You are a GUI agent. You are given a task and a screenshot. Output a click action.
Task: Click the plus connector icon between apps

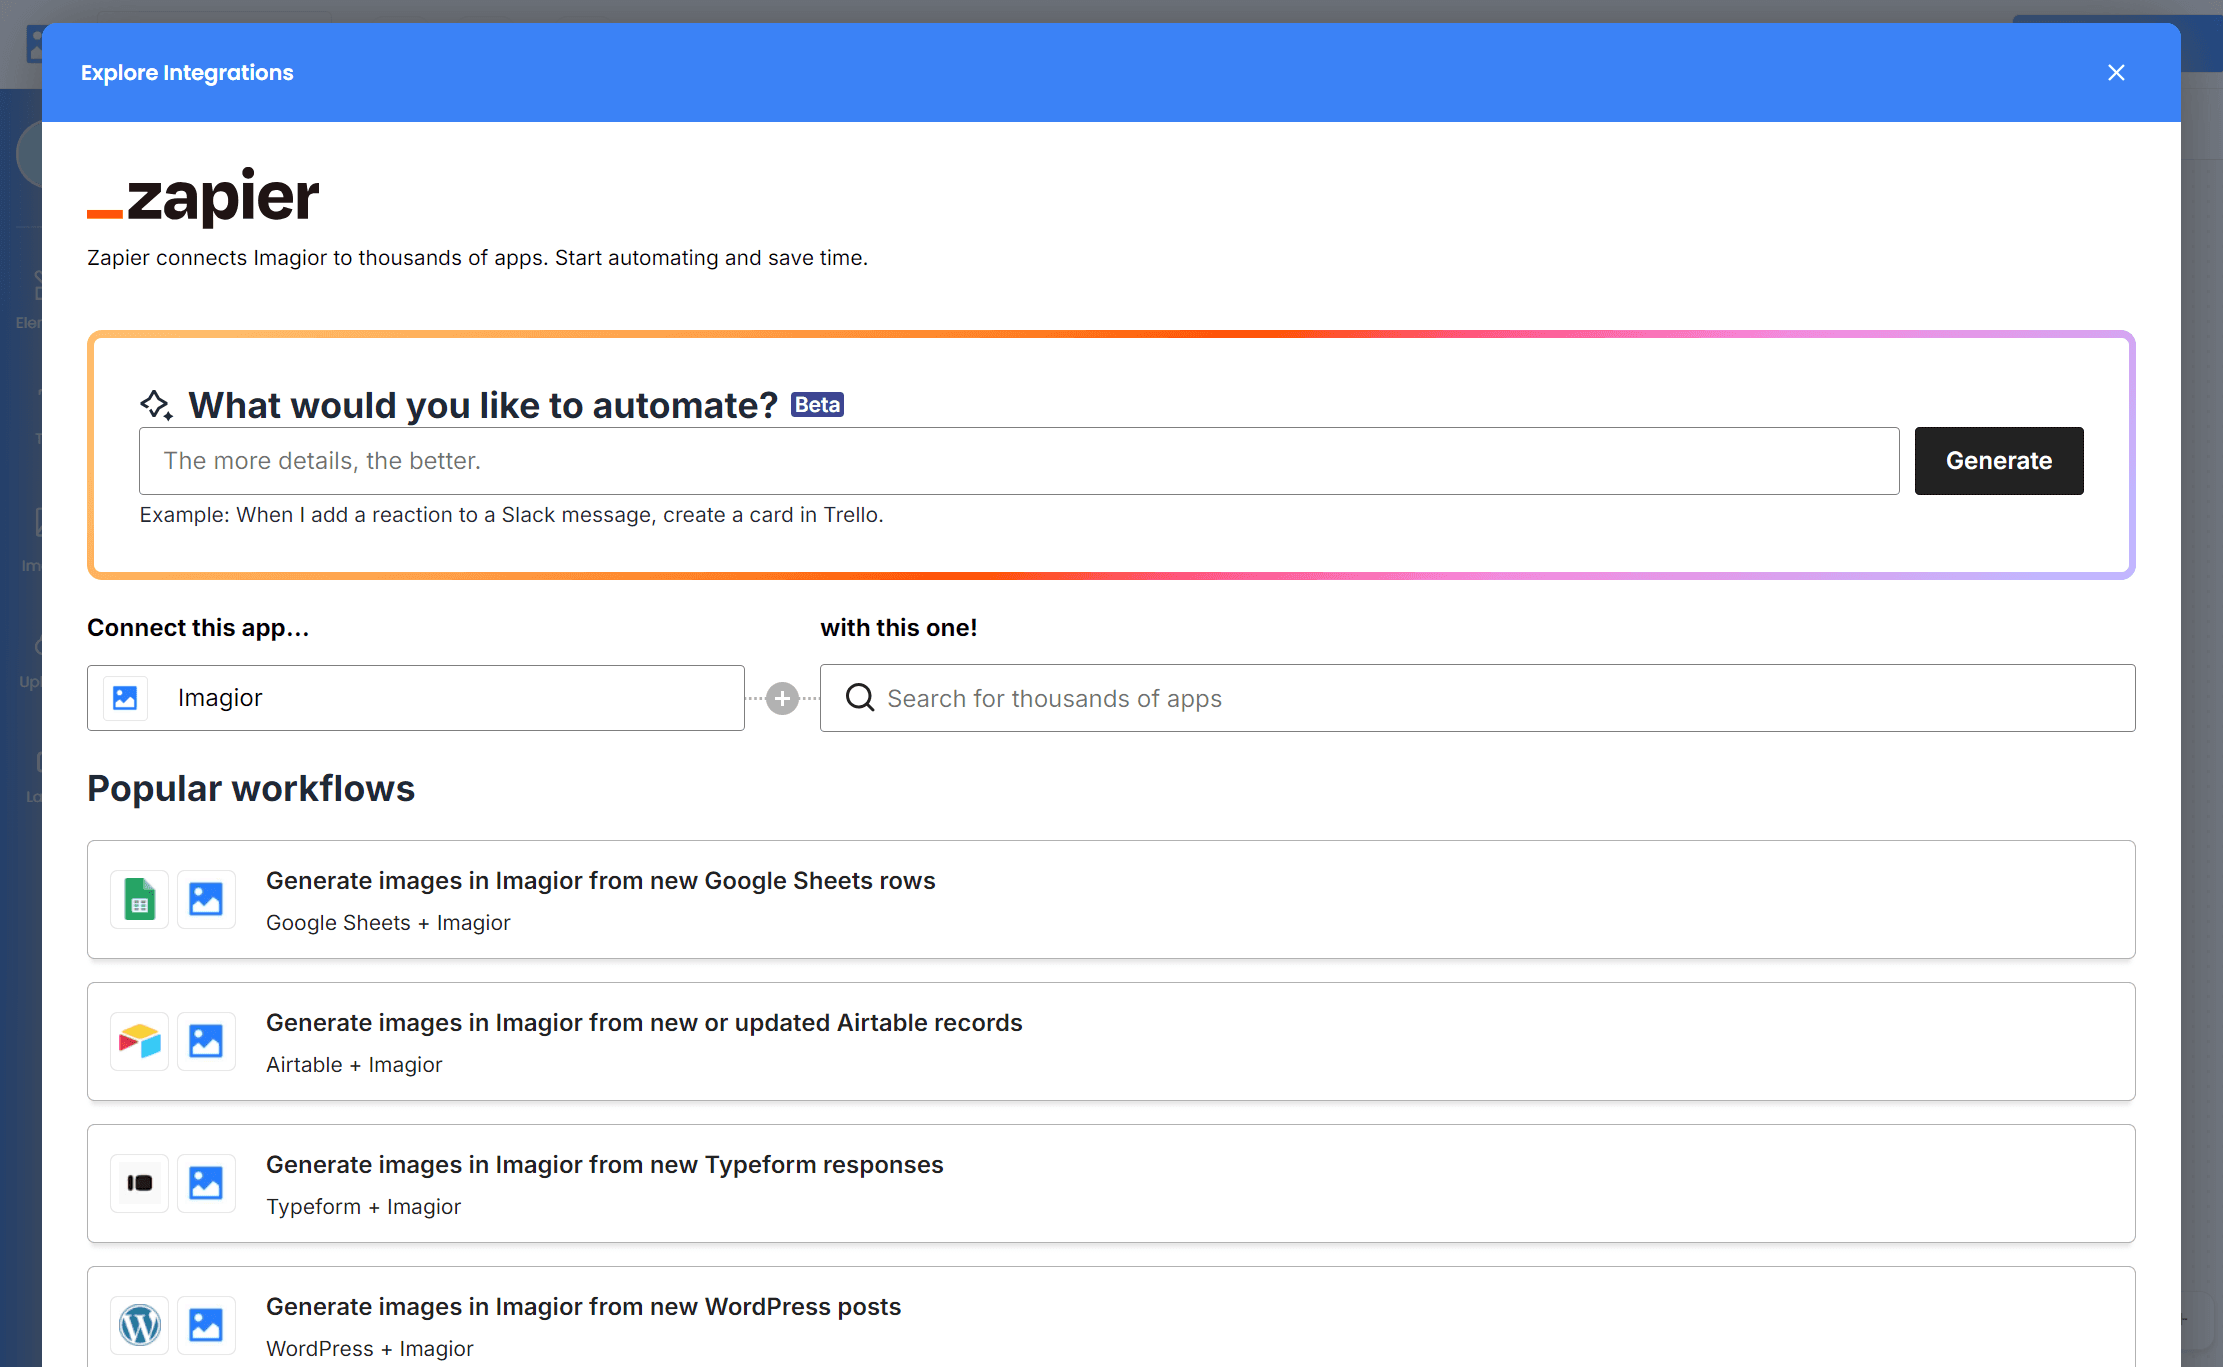click(782, 698)
